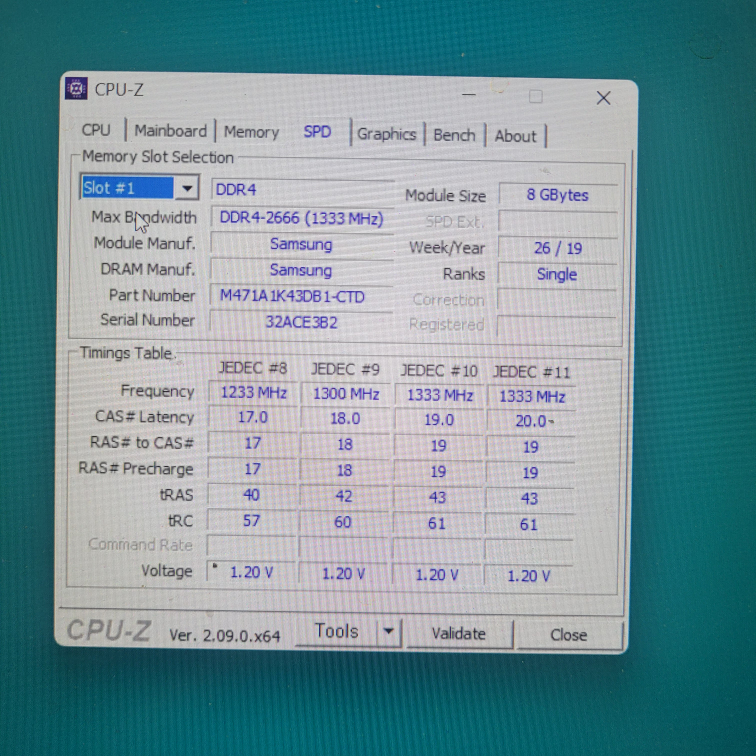
Task: Click the tRC value 60
Action: [343, 522]
